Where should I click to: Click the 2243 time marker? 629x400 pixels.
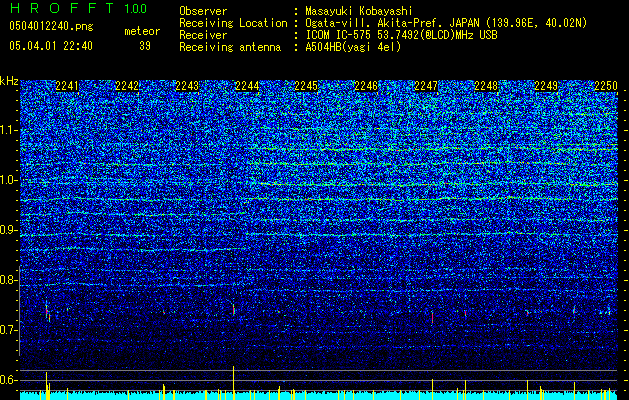coord(187,86)
